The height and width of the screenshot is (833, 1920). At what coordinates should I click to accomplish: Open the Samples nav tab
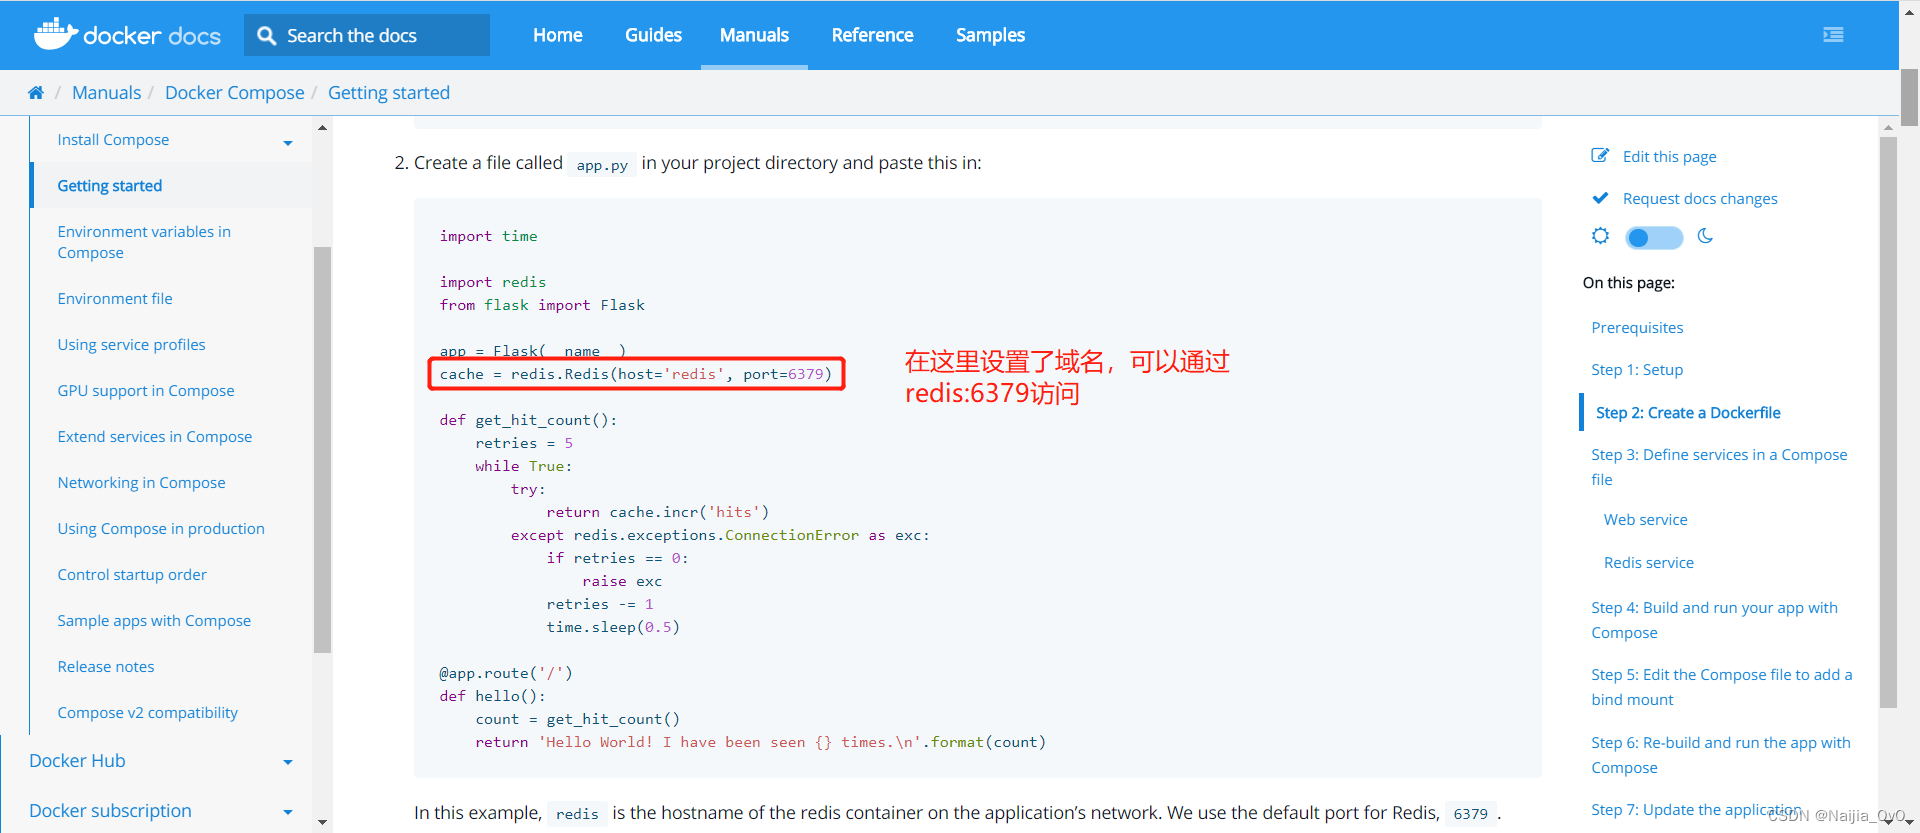click(990, 35)
